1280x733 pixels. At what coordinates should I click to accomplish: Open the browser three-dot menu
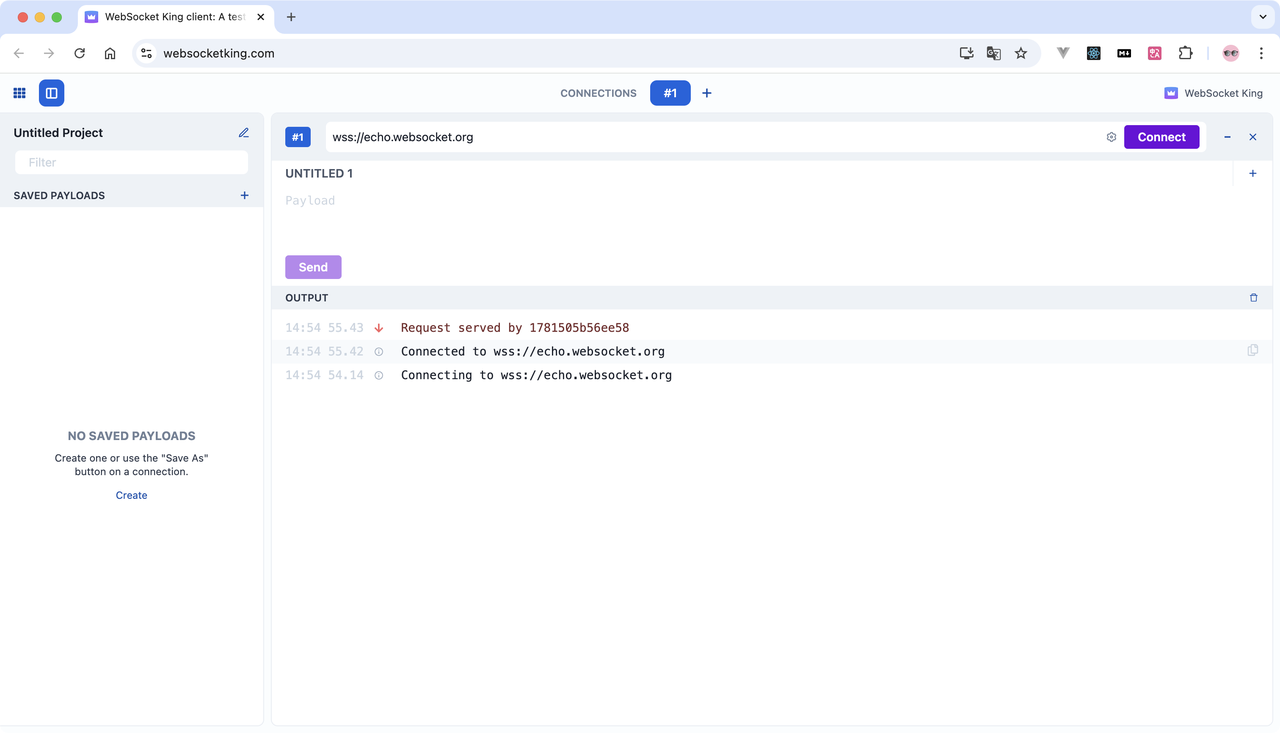pyautogui.click(x=1261, y=53)
